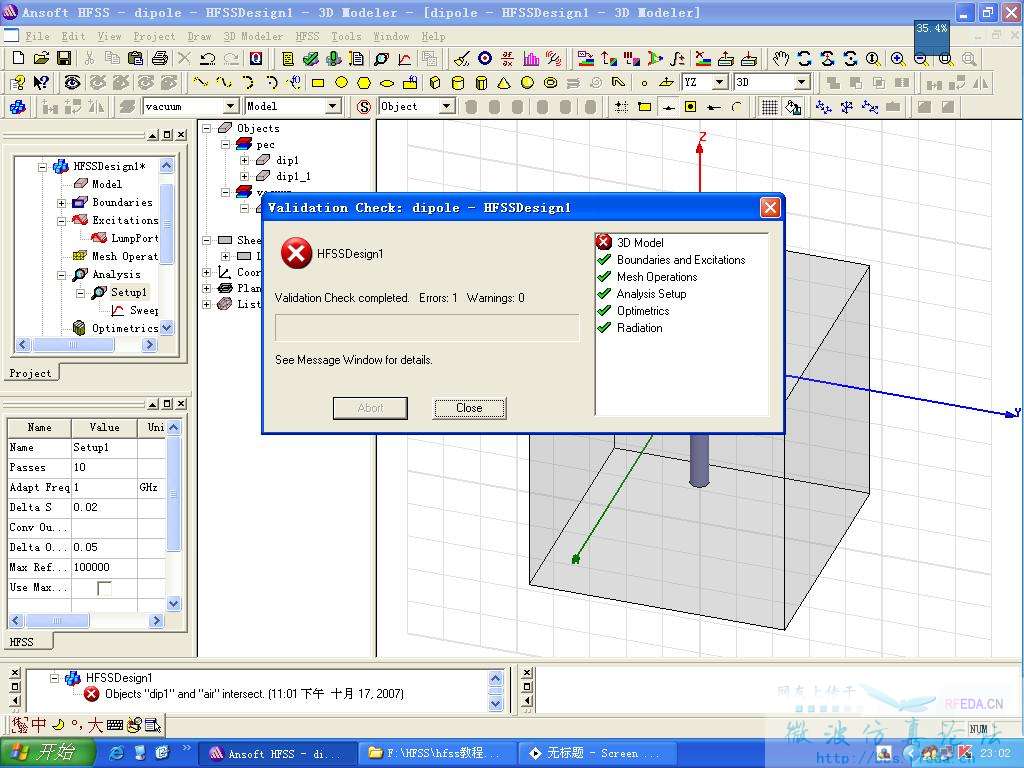The image size is (1024, 768).
Task: Select the Draw Line tool
Action: 200,82
